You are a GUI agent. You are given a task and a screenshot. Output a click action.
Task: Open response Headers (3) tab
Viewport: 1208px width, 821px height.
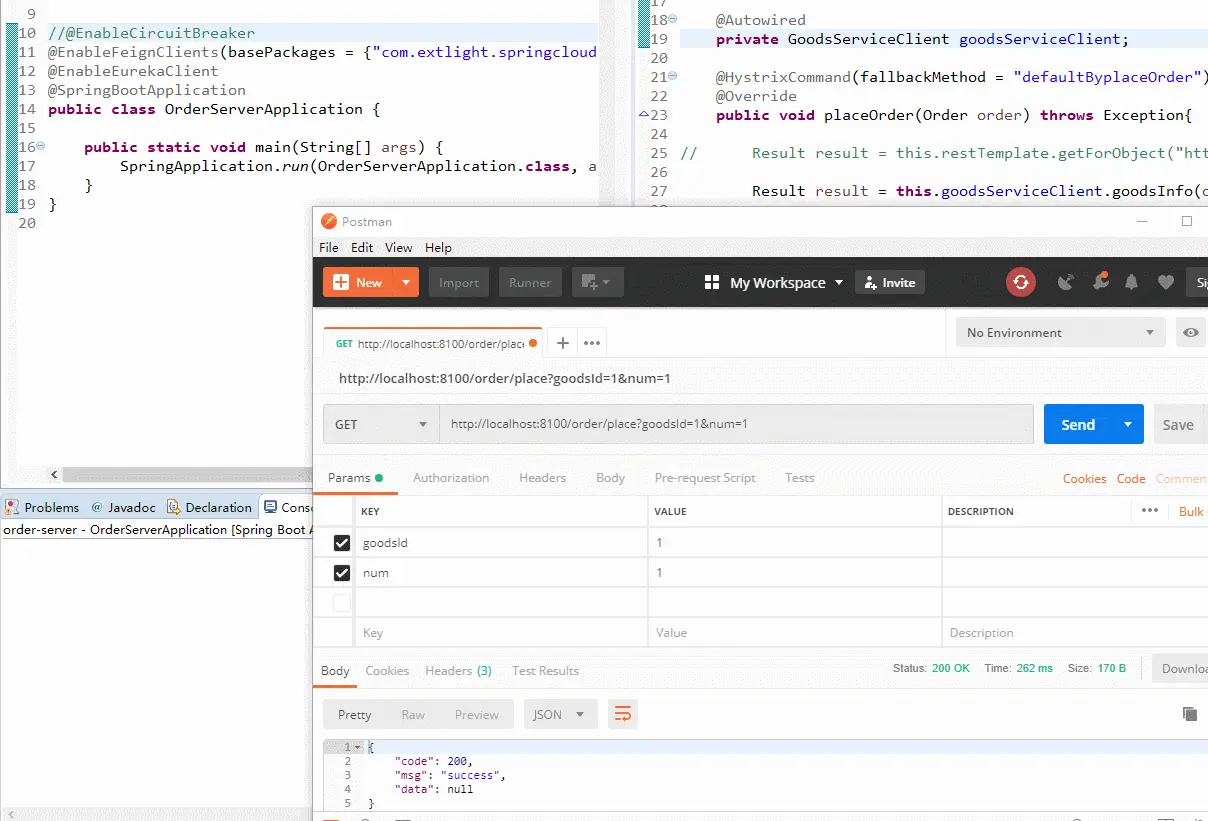(458, 670)
